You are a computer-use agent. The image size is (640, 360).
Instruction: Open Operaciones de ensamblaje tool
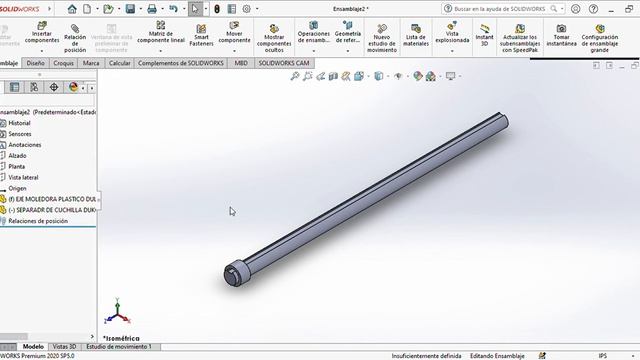(313, 32)
